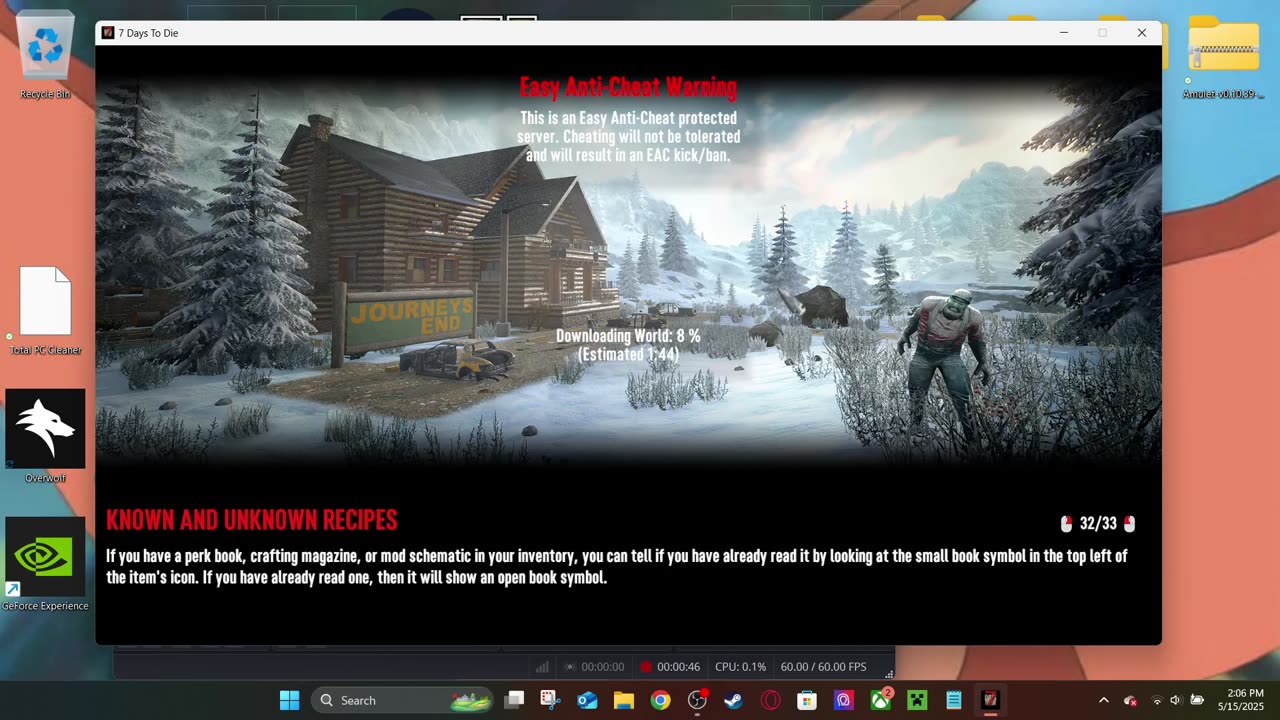Click the OBS signal strength bars icon
This screenshot has height=720, width=1280.
[x=542, y=667]
